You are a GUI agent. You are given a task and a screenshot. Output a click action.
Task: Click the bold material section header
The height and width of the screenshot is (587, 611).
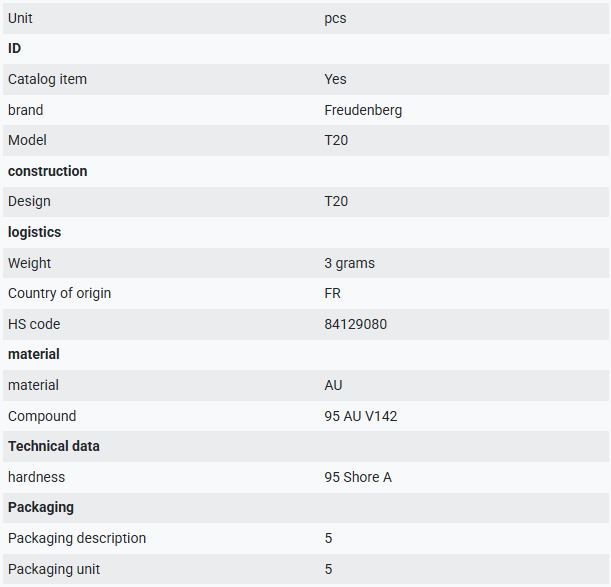tap(34, 355)
